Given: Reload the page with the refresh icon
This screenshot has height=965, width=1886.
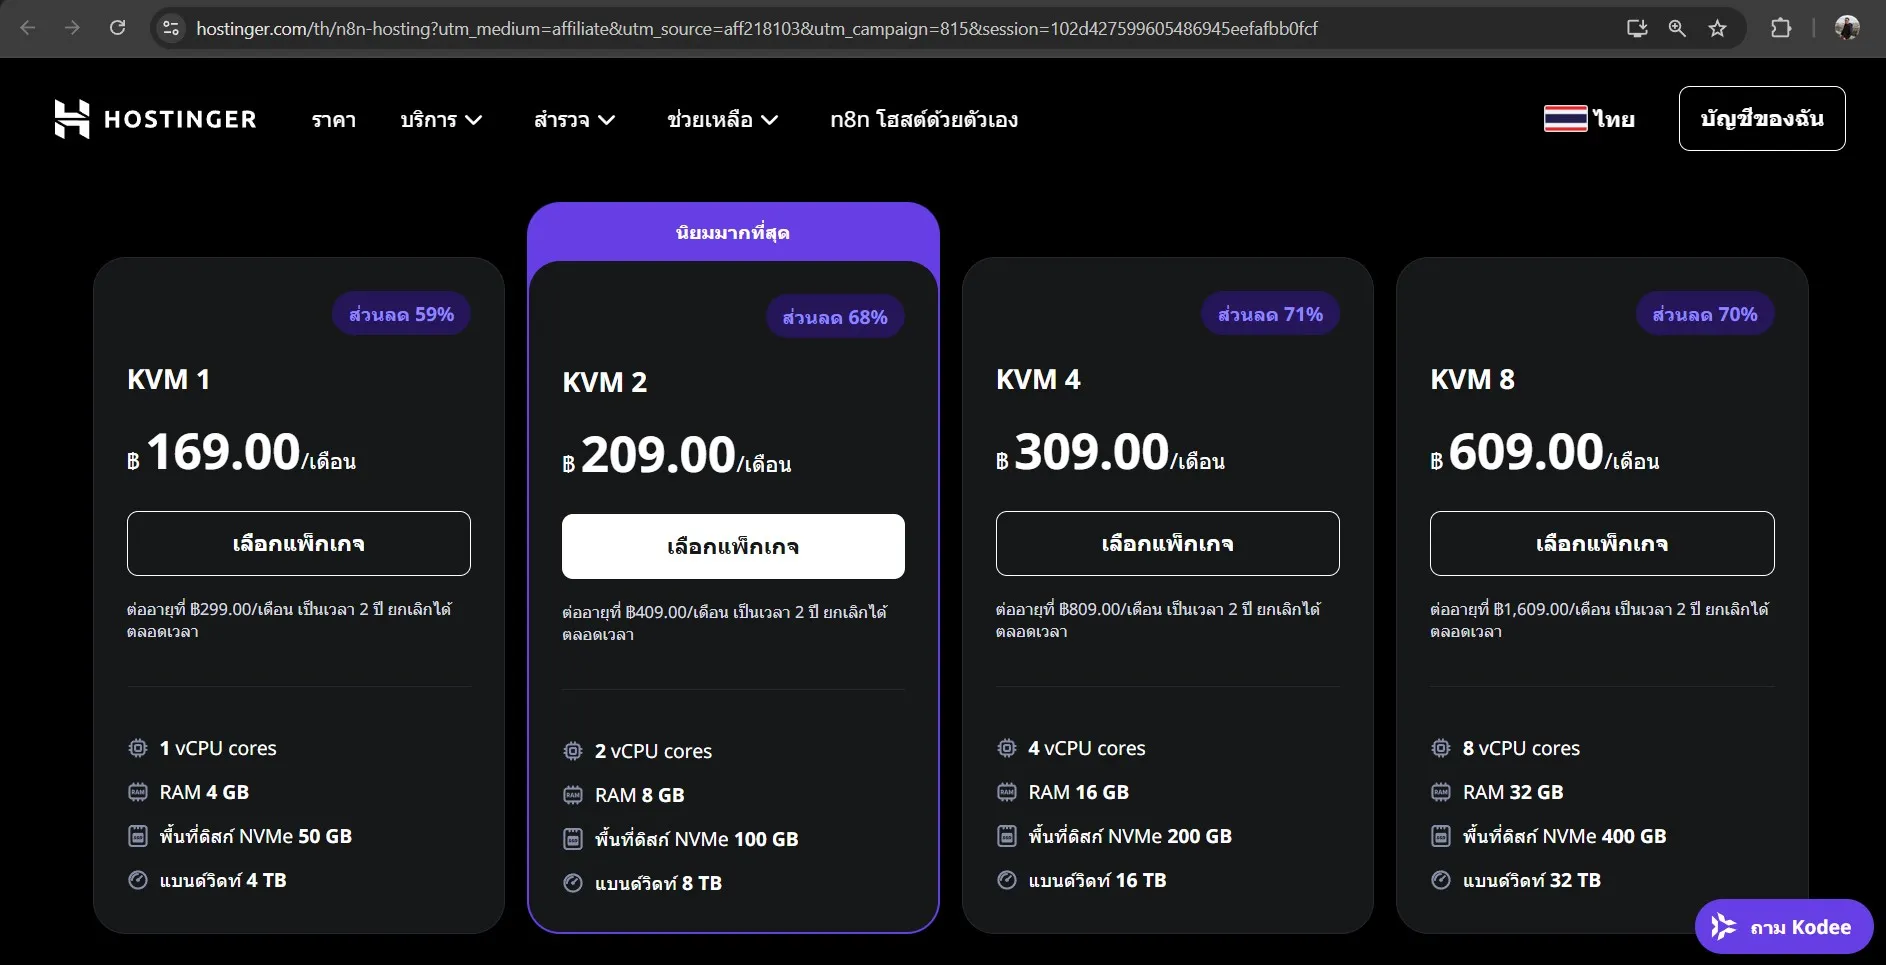Looking at the screenshot, I should [117, 28].
